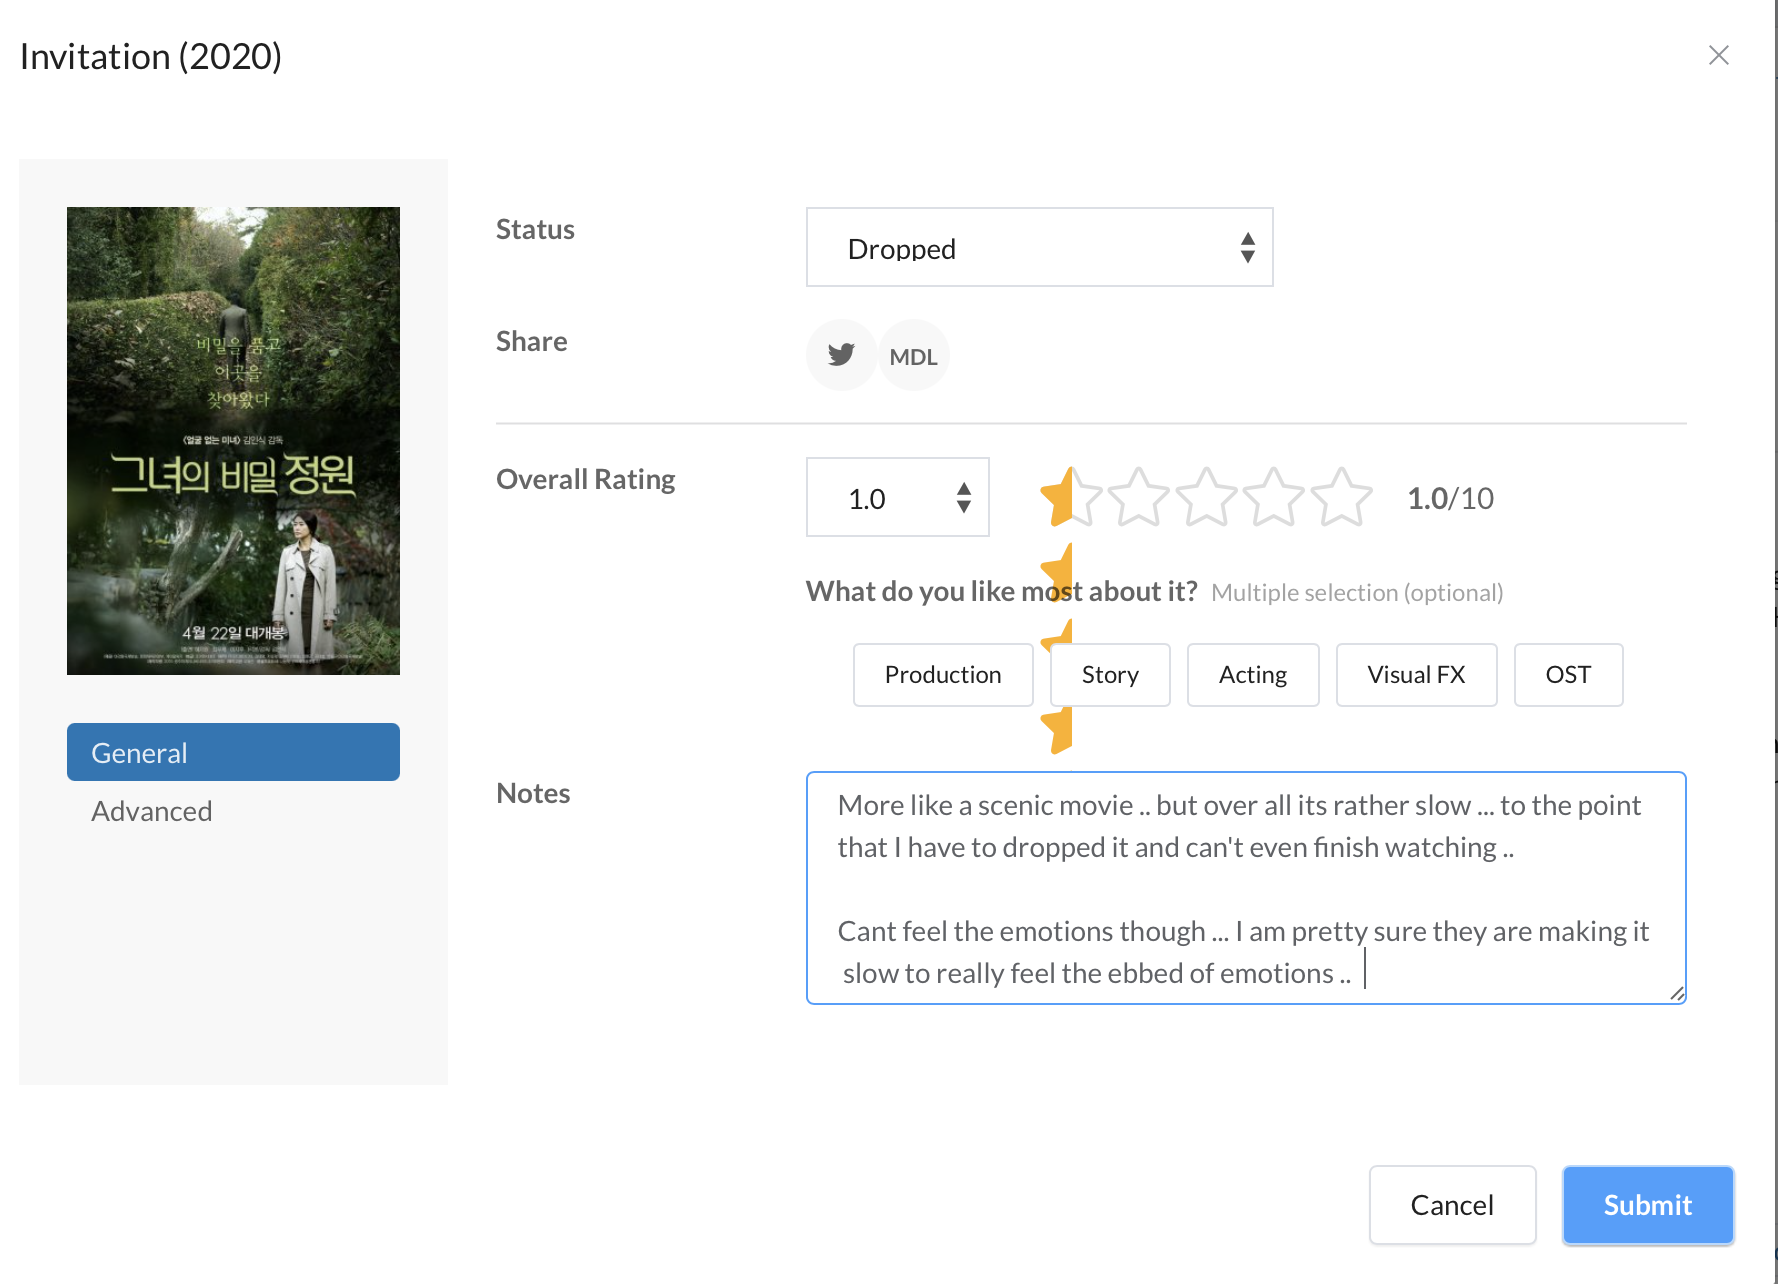This screenshot has height=1284, width=1778.
Task: Share on MDL feed icon
Action: click(913, 356)
